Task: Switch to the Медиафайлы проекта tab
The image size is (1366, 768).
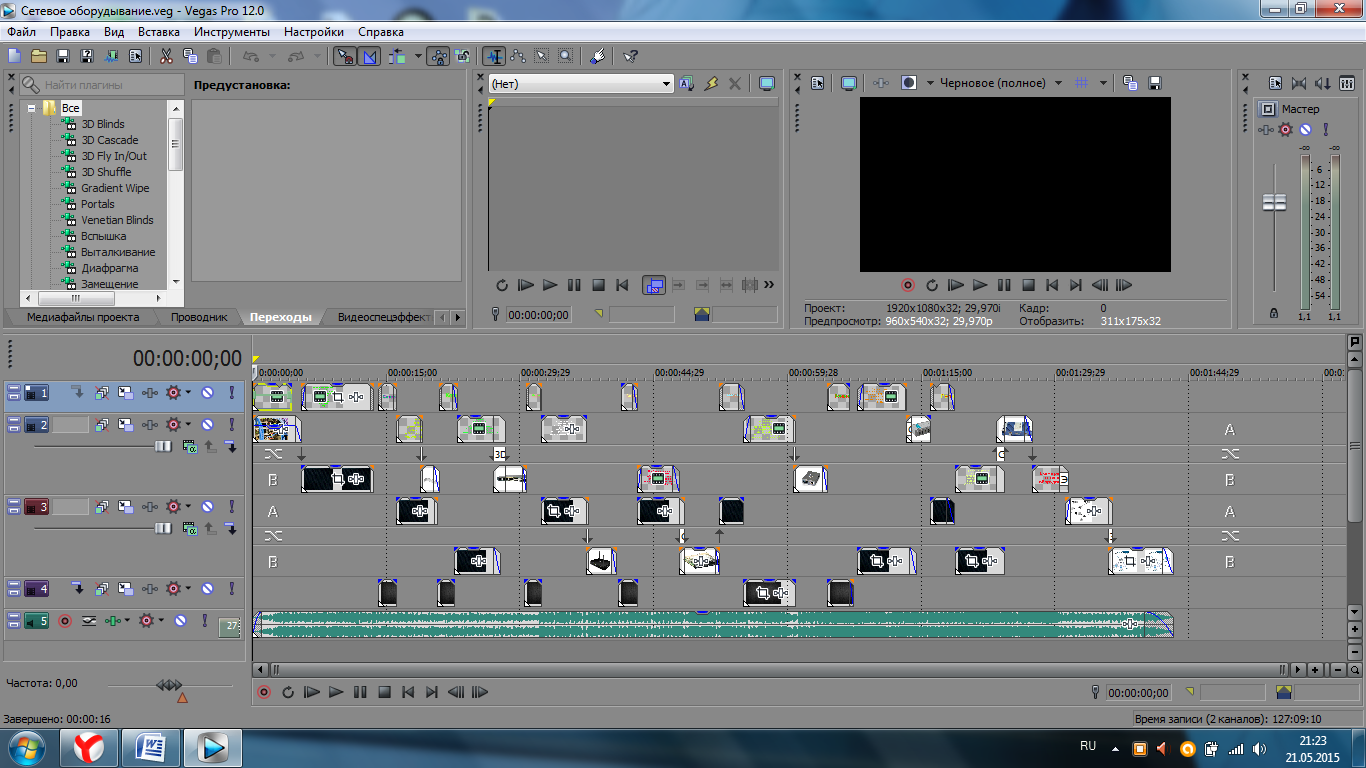Action: point(83,317)
